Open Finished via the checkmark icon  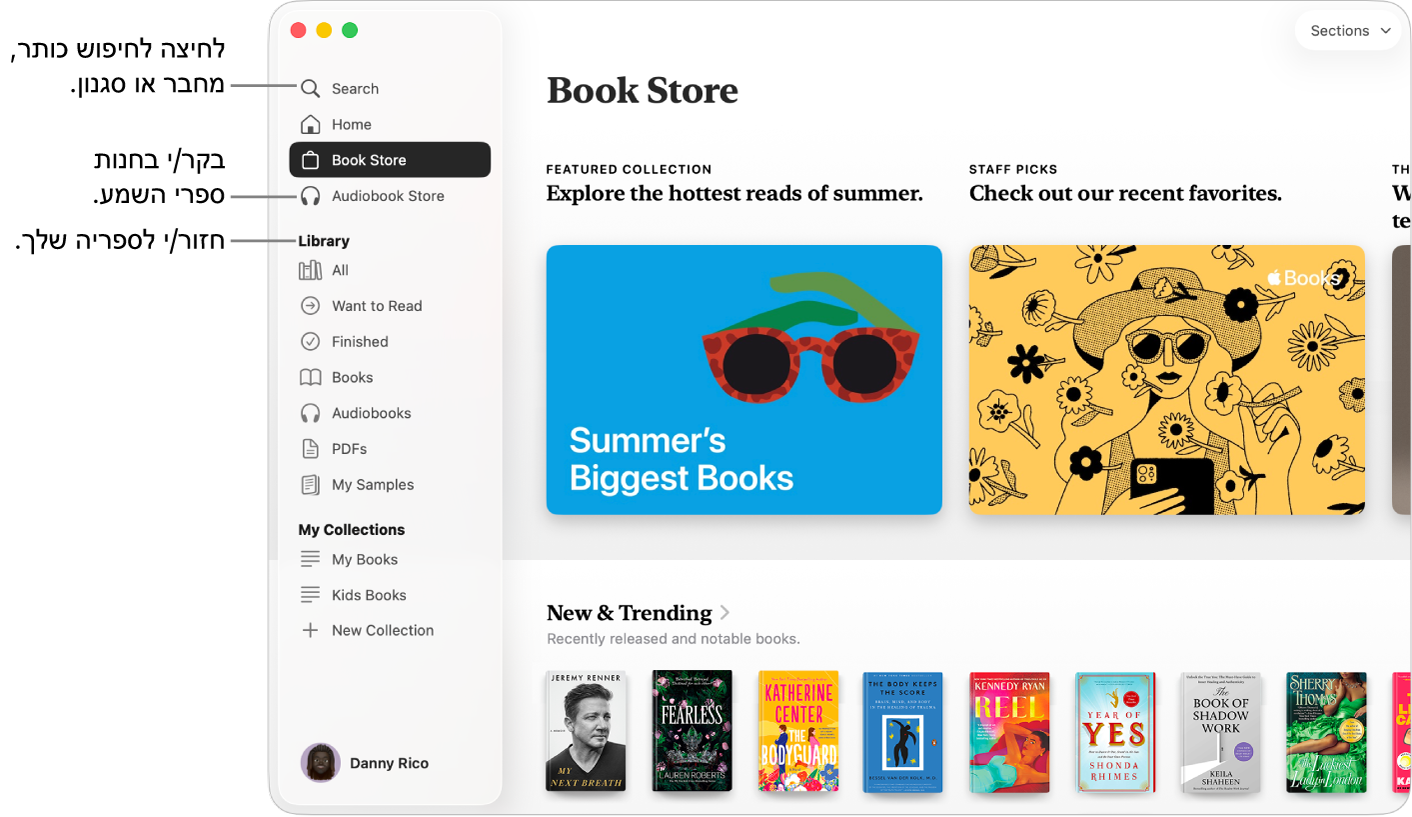tap(311, 342)
